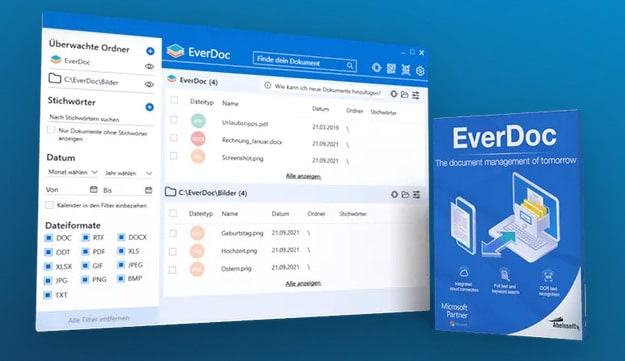Select file name 'Screenshot.png'
The height and width of the screenshot is (361, 625).
point(242,158)
